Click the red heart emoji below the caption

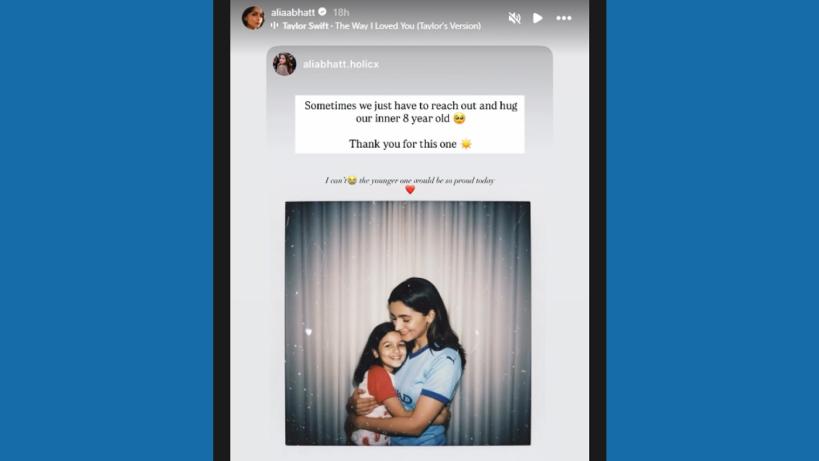pyautogui.click(x=410, y=190)
